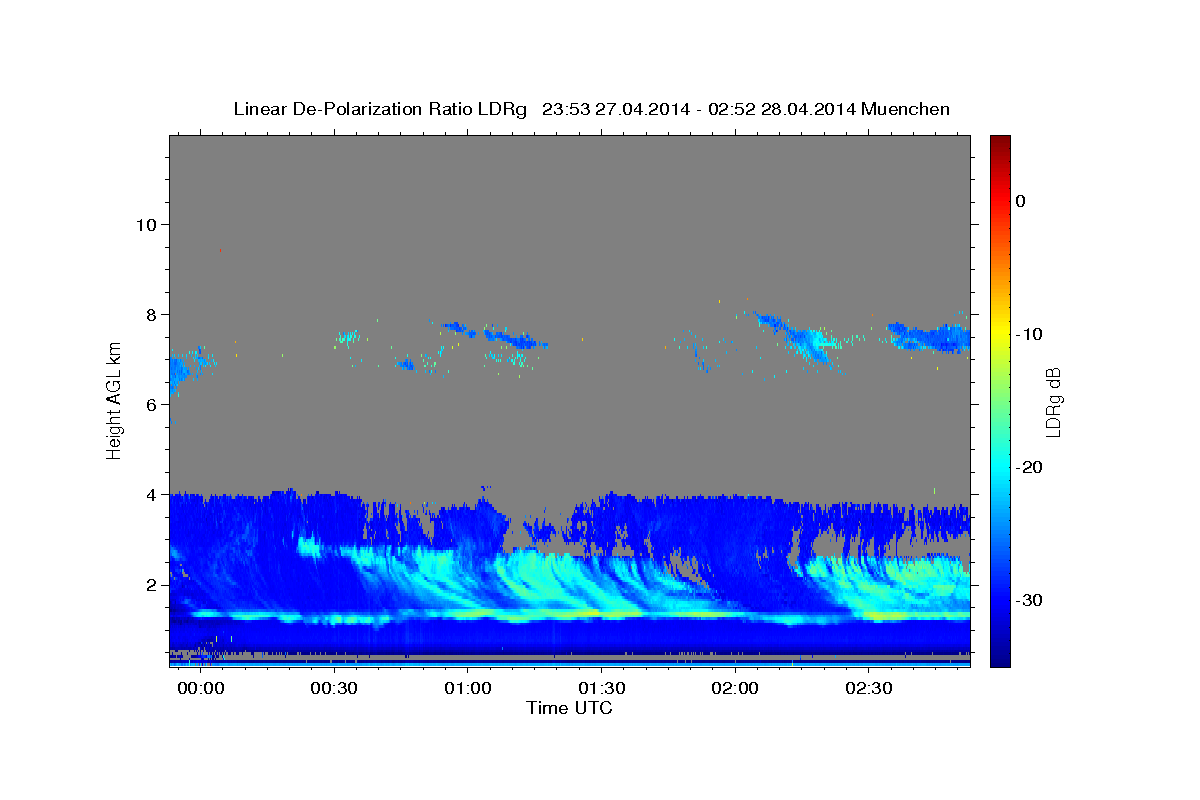
Task: Click the '01:00' time tick label
Action: point(468,690)
